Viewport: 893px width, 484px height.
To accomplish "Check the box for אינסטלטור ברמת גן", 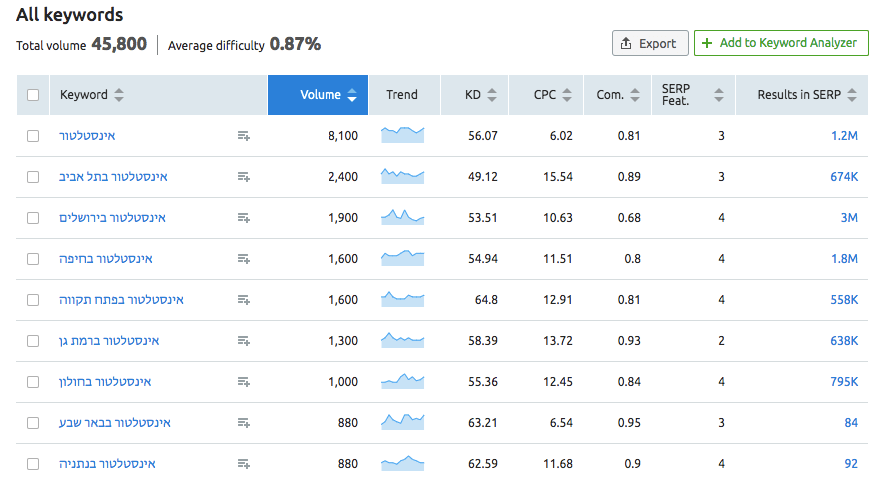I will click(x=33, y=341).
